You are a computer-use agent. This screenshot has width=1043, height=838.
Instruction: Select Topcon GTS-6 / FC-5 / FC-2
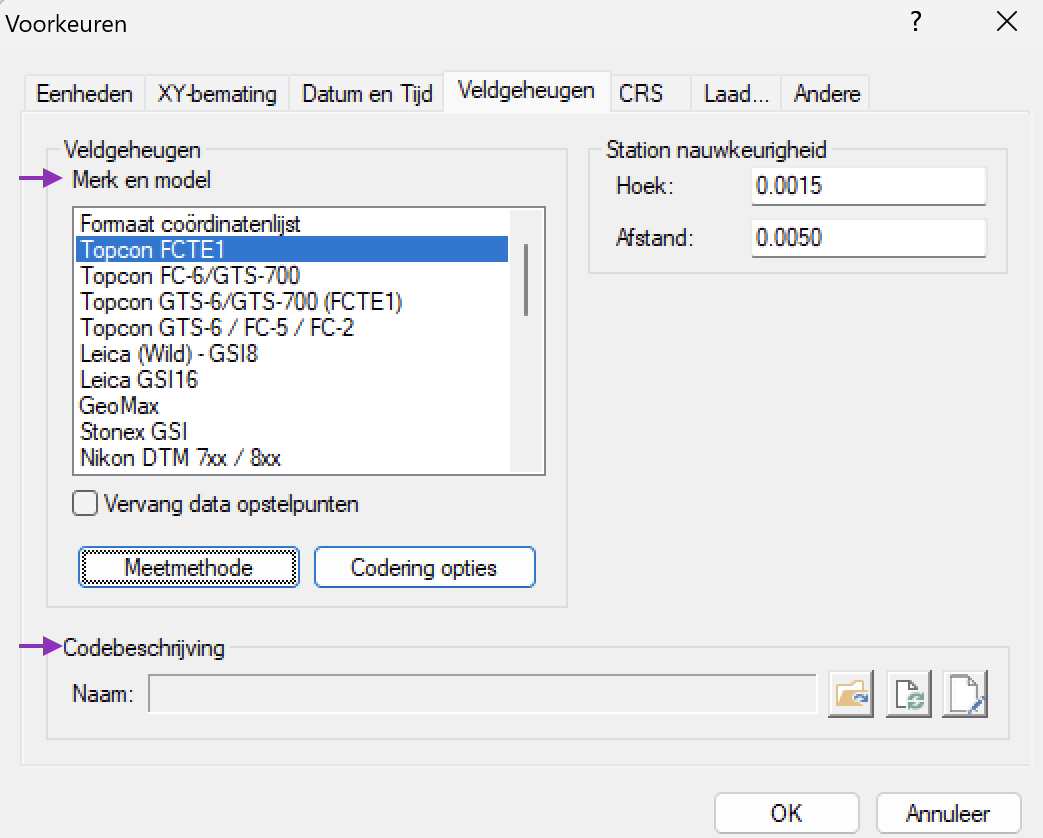(293, 327)
